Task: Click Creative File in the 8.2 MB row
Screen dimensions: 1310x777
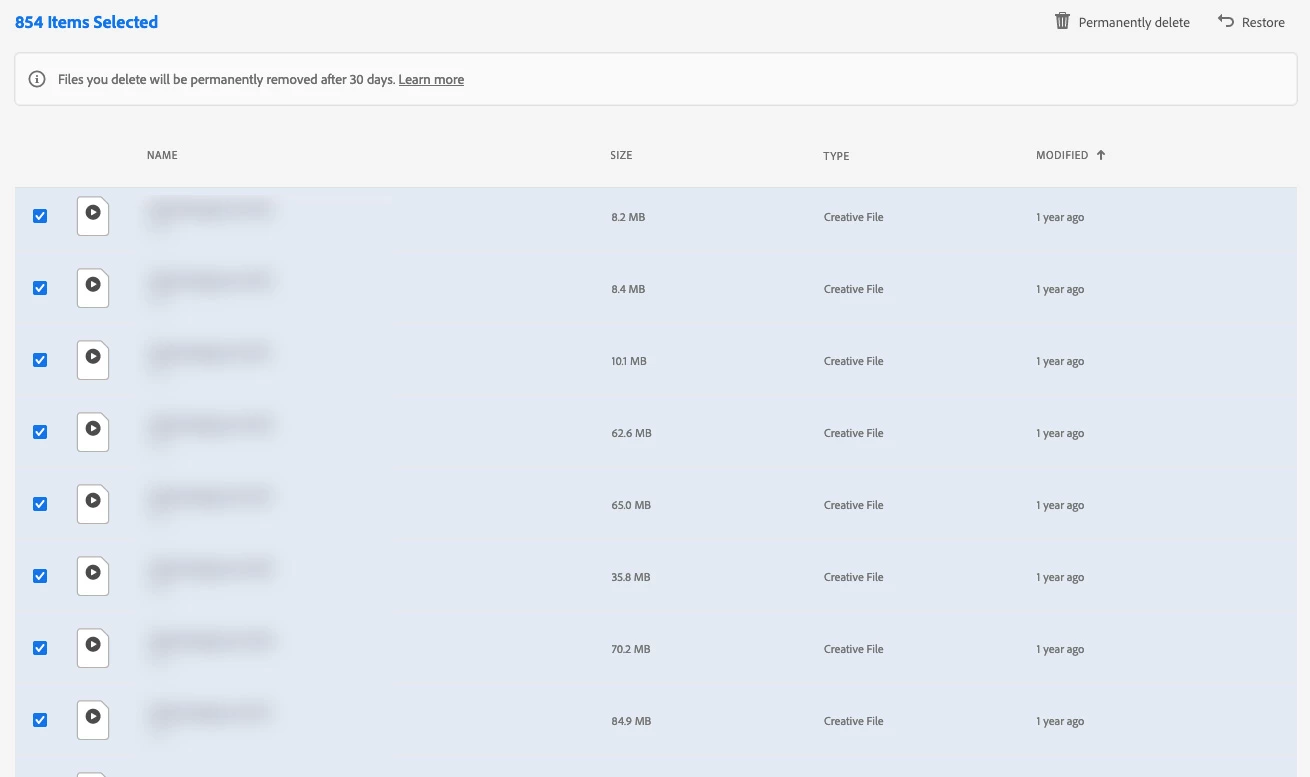Action: coord(853,217)
